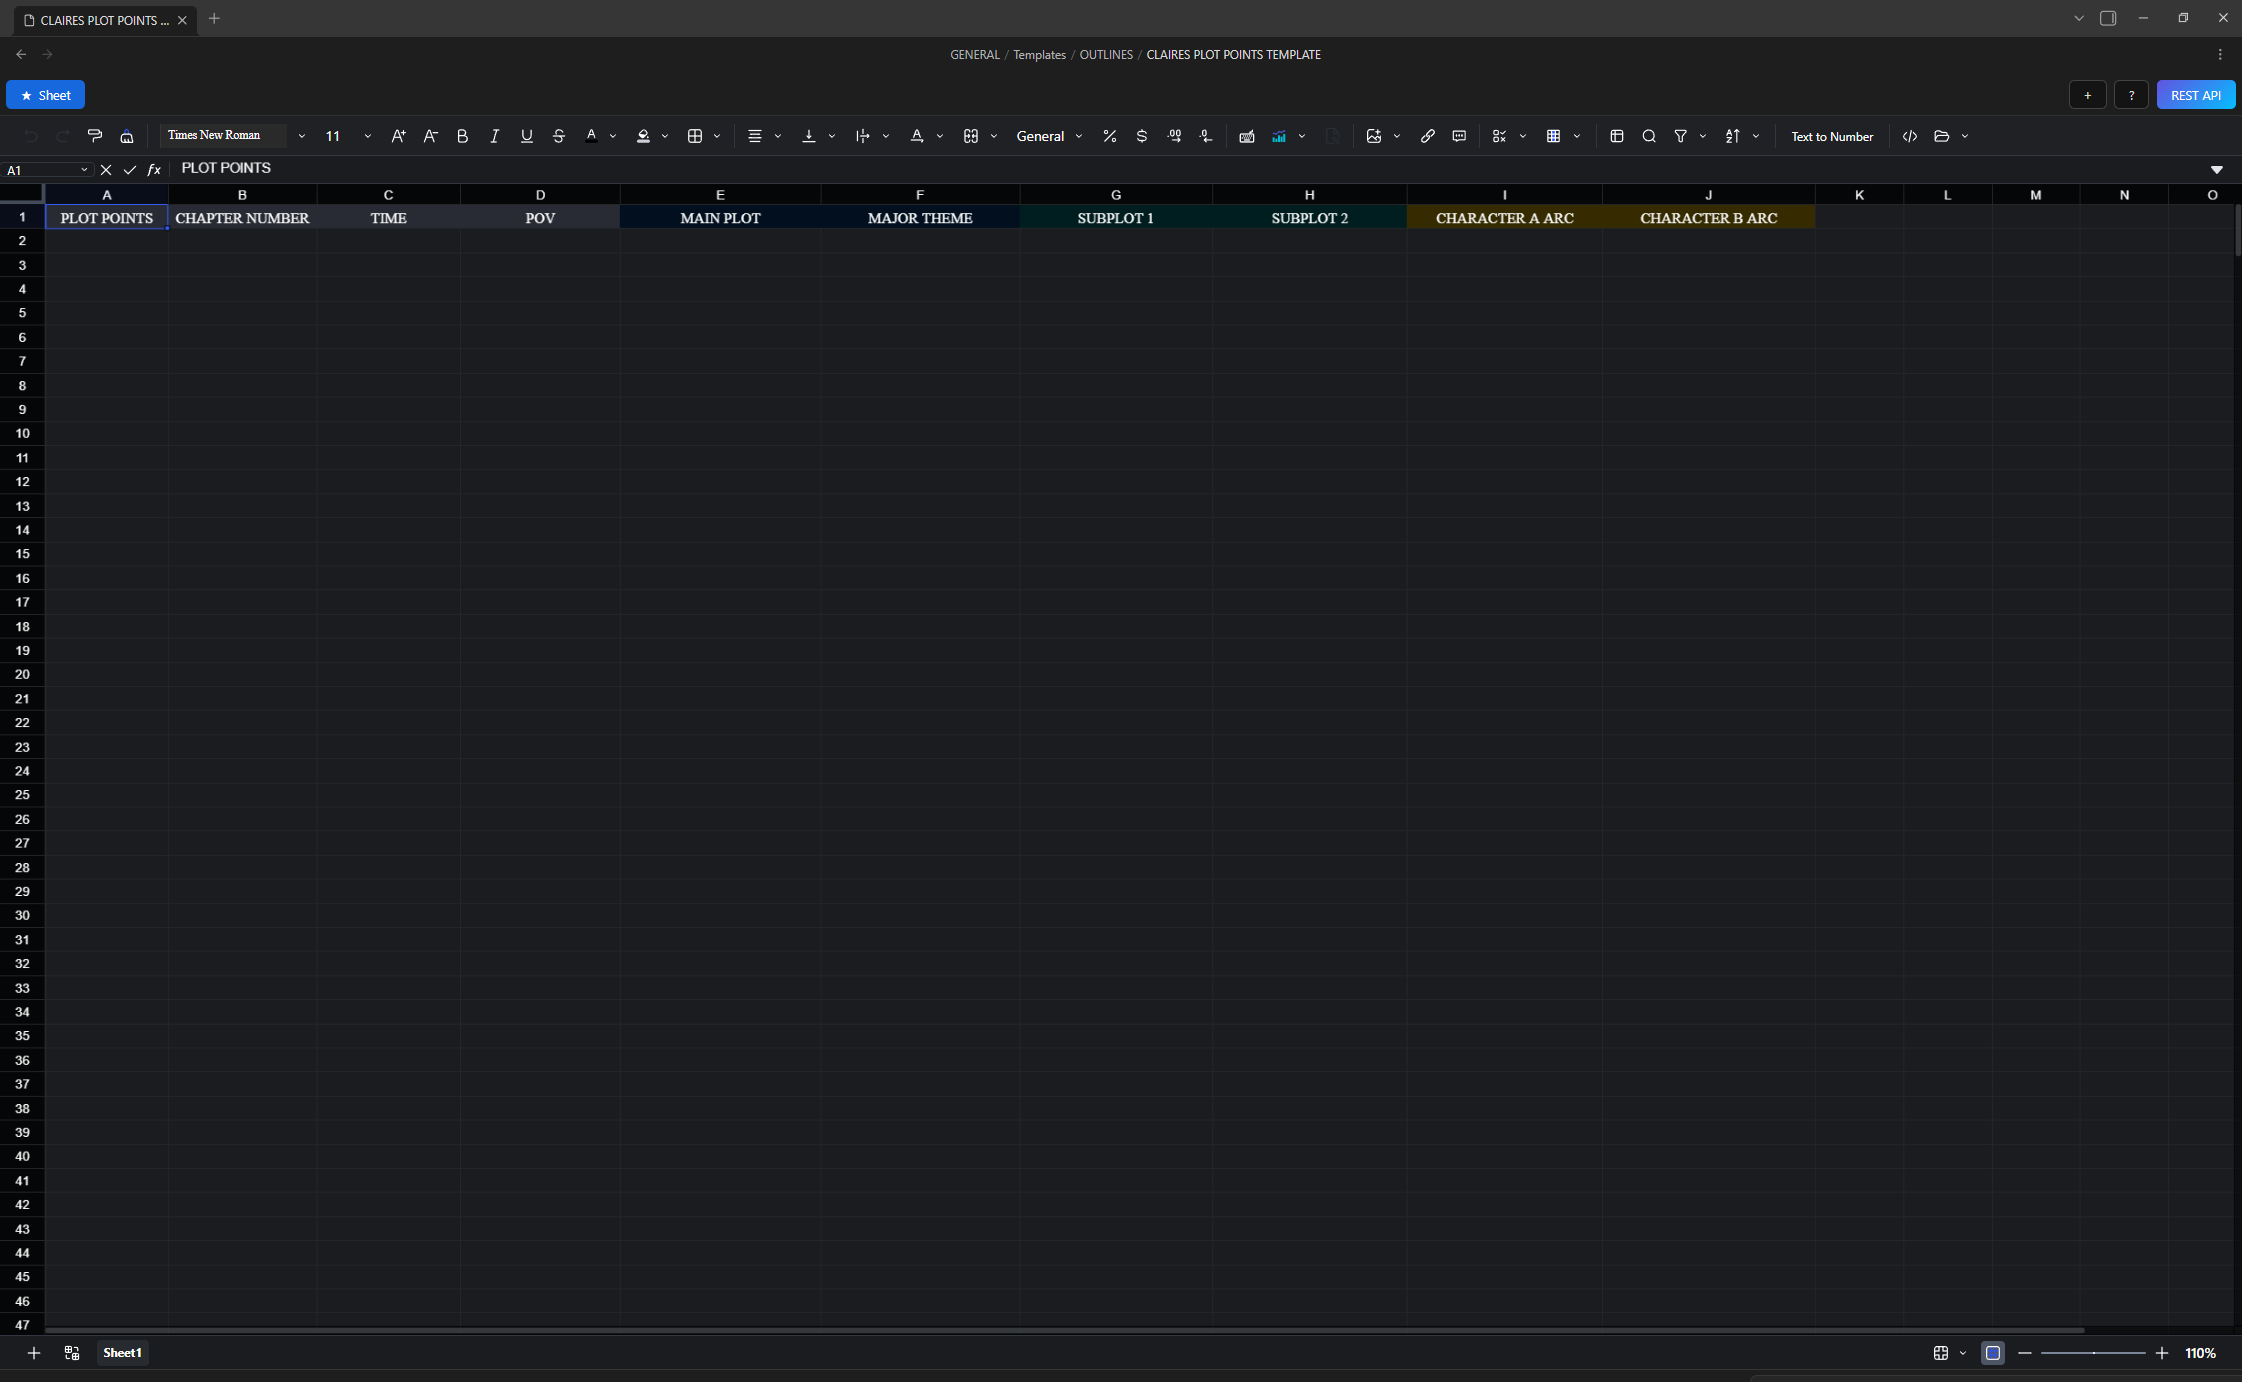Screen dimensions: 2242x1382
Task: Click the insert image icon
Action: [x=1374, y=136]
